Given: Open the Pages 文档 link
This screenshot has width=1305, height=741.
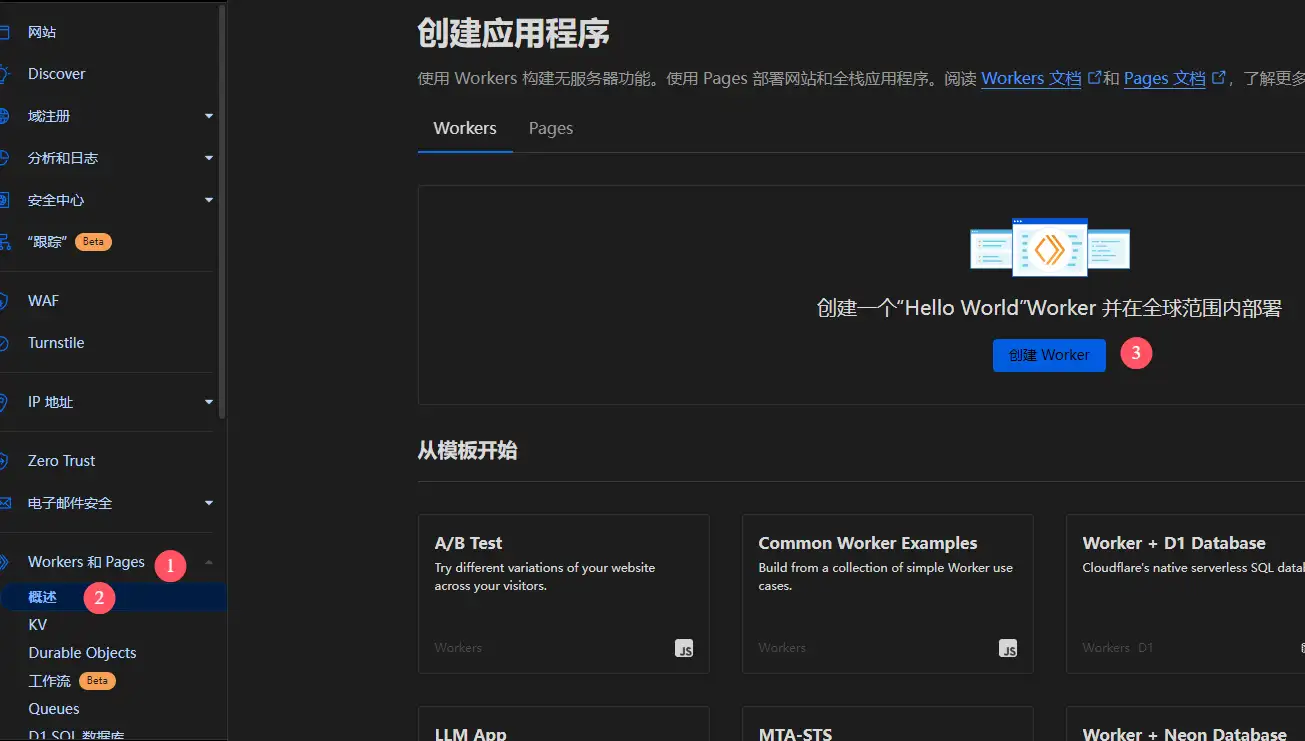Looking at the screenshot, I should pyautogui.click(x=1165, y=78).
